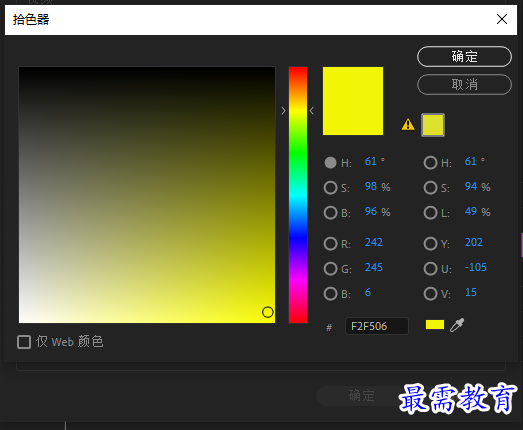Click the right hue slider arrow marker
This screenshot has width=523, height=430.
coord(312,111)
